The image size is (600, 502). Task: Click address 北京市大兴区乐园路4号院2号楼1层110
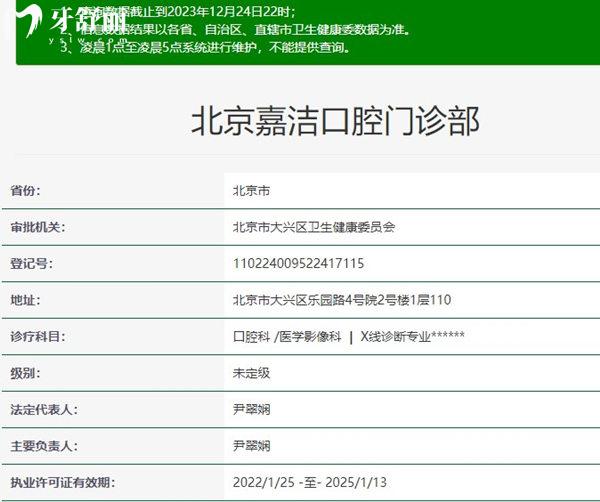click(342, 300)
